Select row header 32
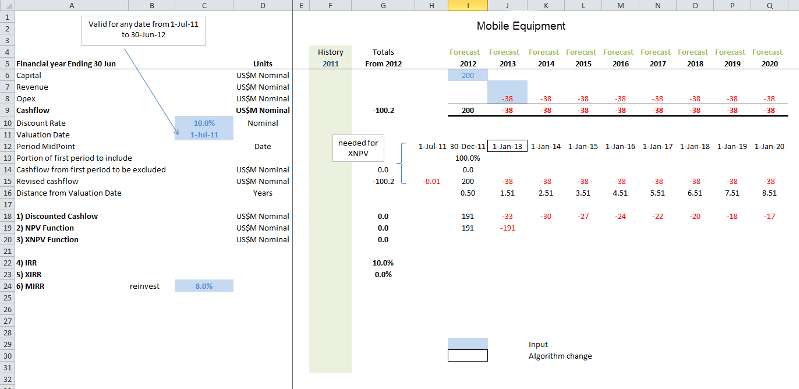This screenshot has height=389, width=799. pos(7,379)
